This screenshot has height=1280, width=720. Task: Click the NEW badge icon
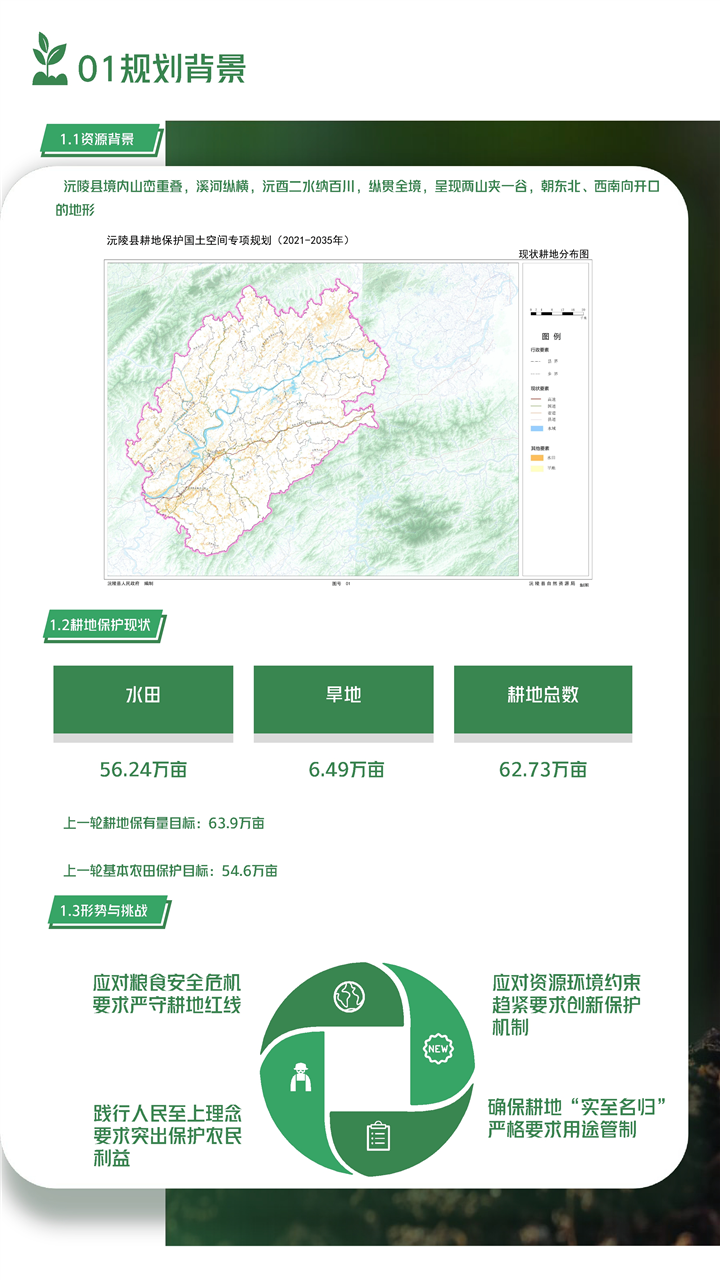pos(438,1049)
